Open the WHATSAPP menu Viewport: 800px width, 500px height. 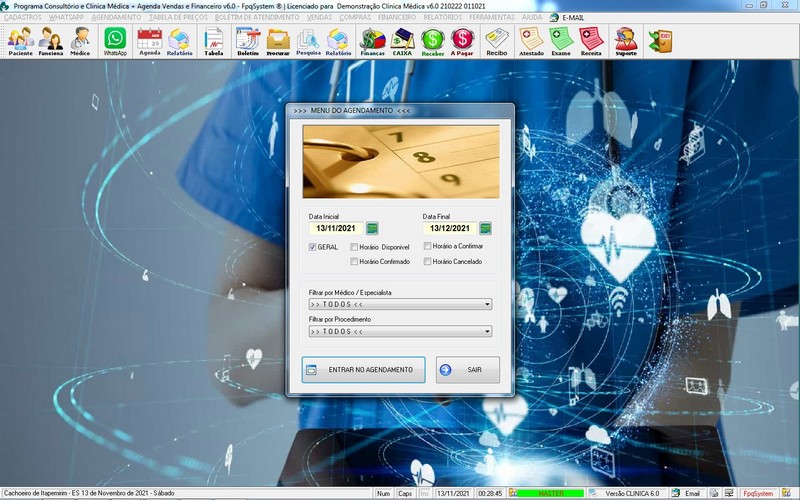66,17
